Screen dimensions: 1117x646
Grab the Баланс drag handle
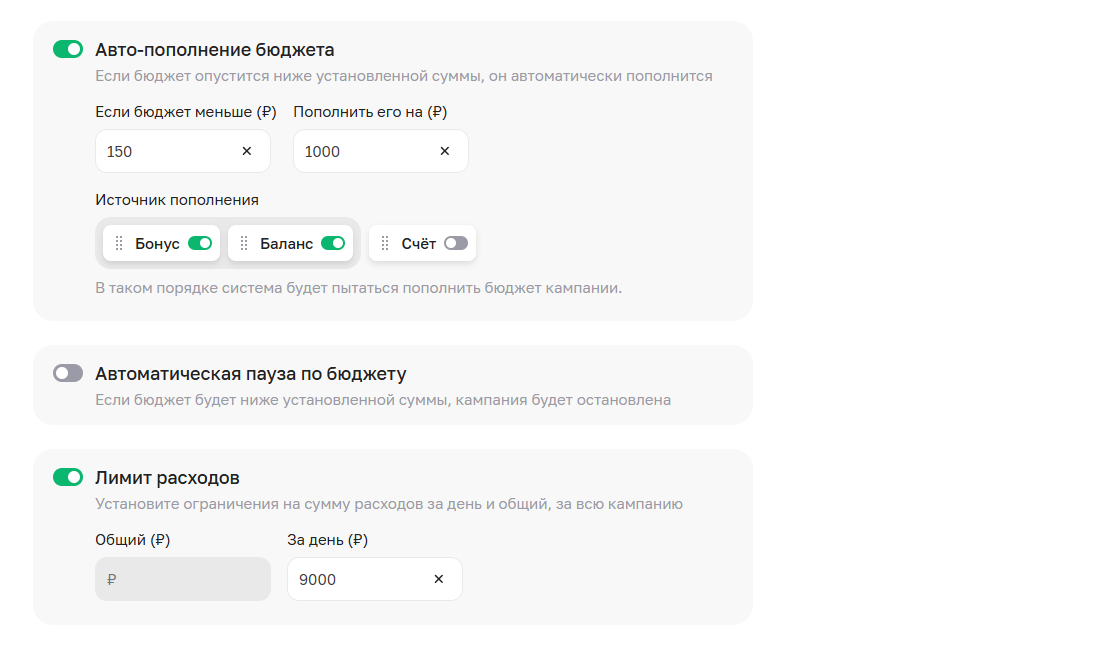(x=244, y=243)
